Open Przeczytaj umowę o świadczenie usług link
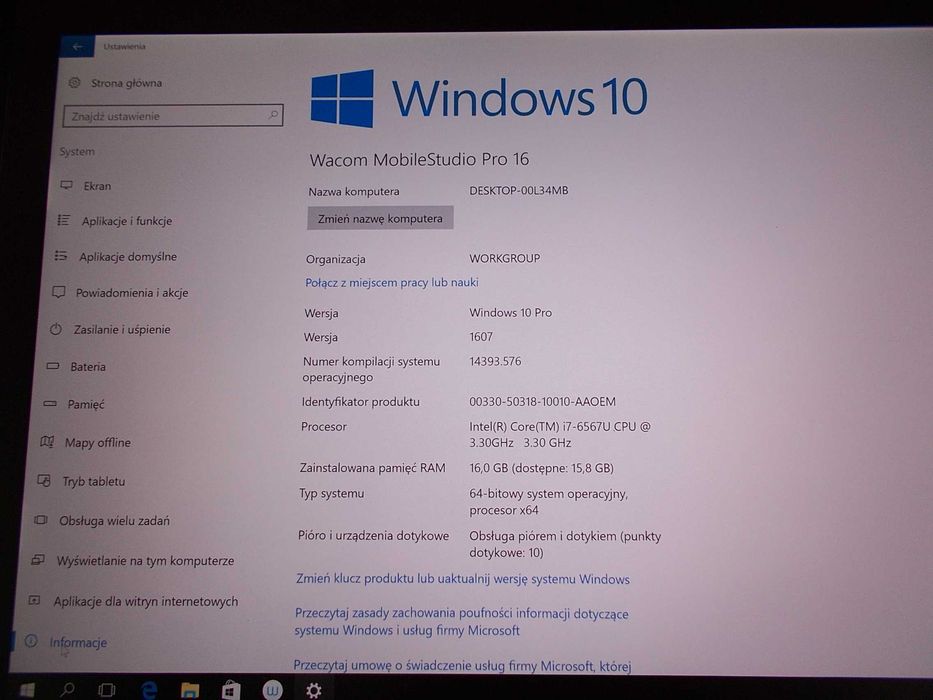This screenshot has height=700, width=933. (462, 666)
